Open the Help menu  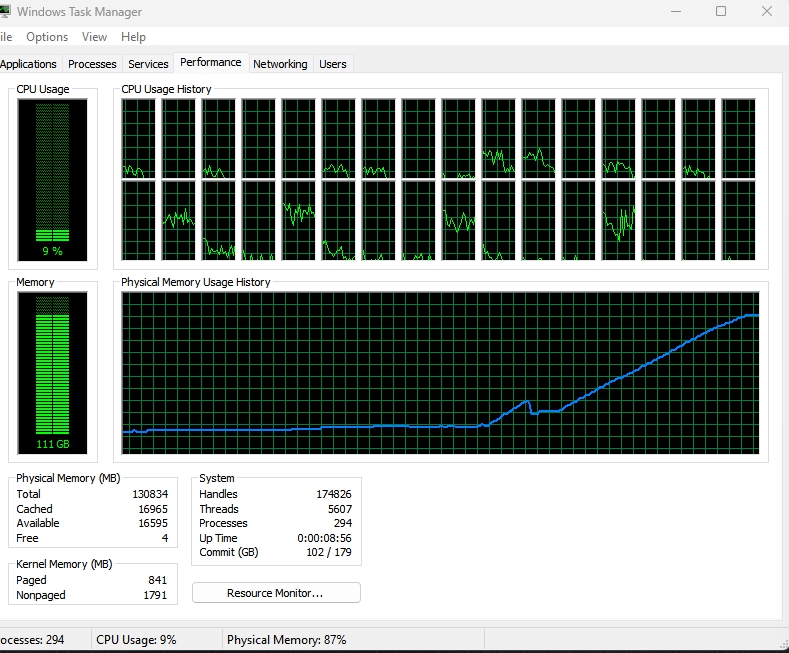click(x=133, y=37)
